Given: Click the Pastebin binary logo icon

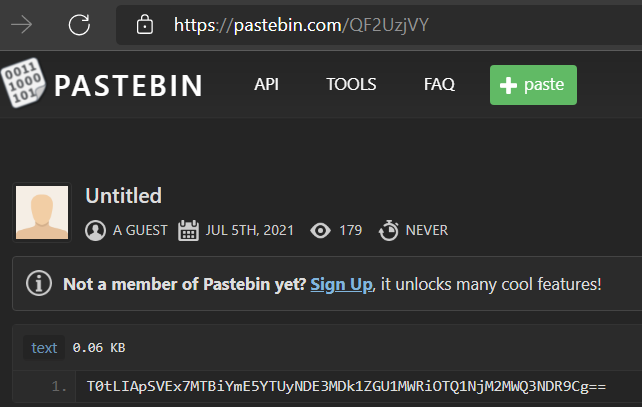Looking at the screenshot, I should [23, 85].
